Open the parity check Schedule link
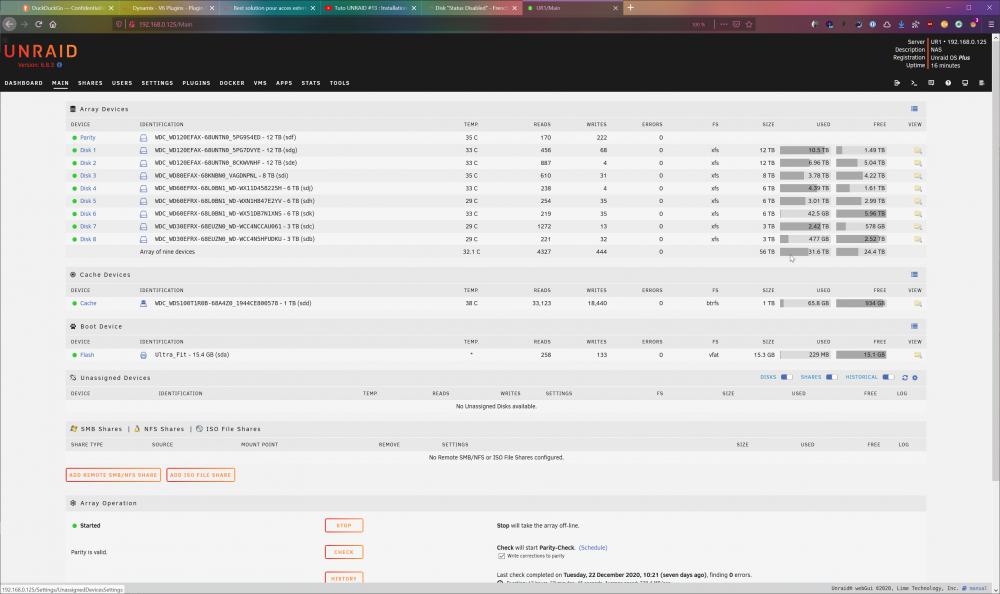 click(592, 548)
